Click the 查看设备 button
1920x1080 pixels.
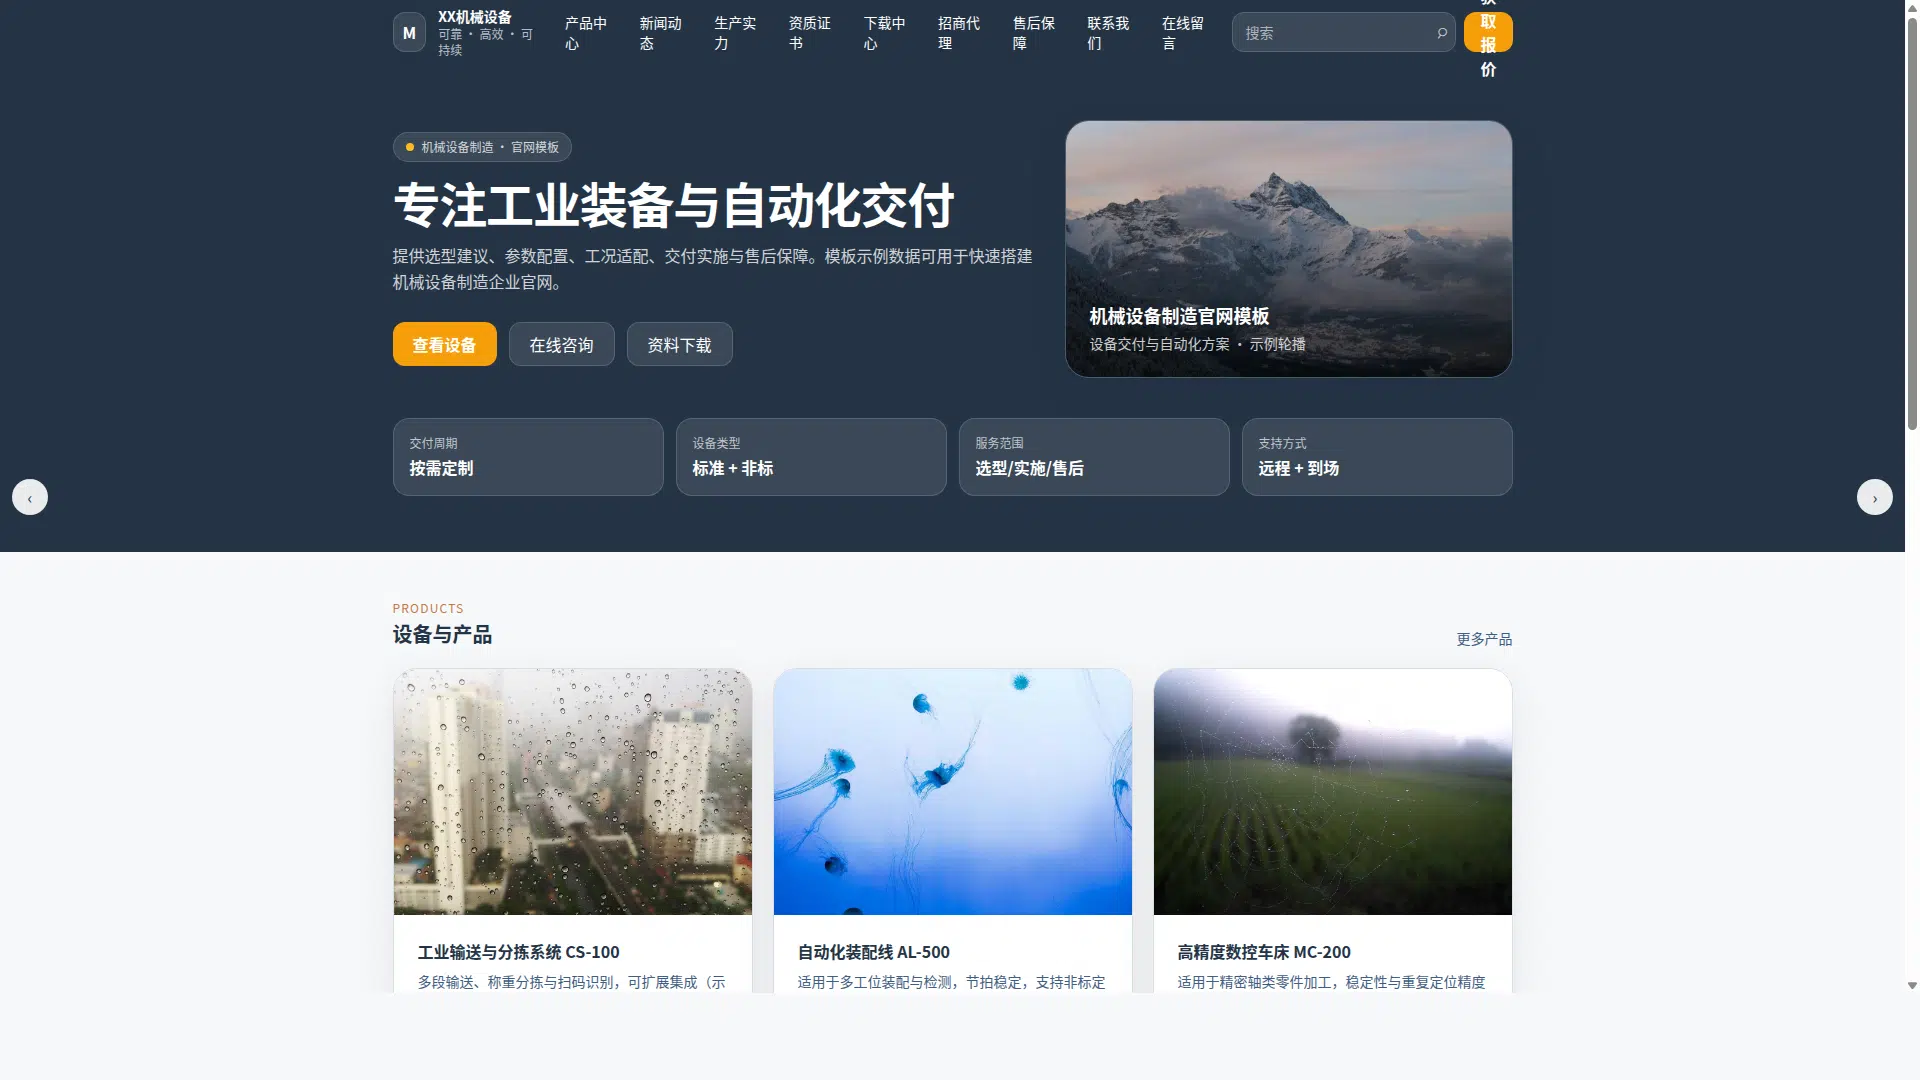(x=444, y=344)
